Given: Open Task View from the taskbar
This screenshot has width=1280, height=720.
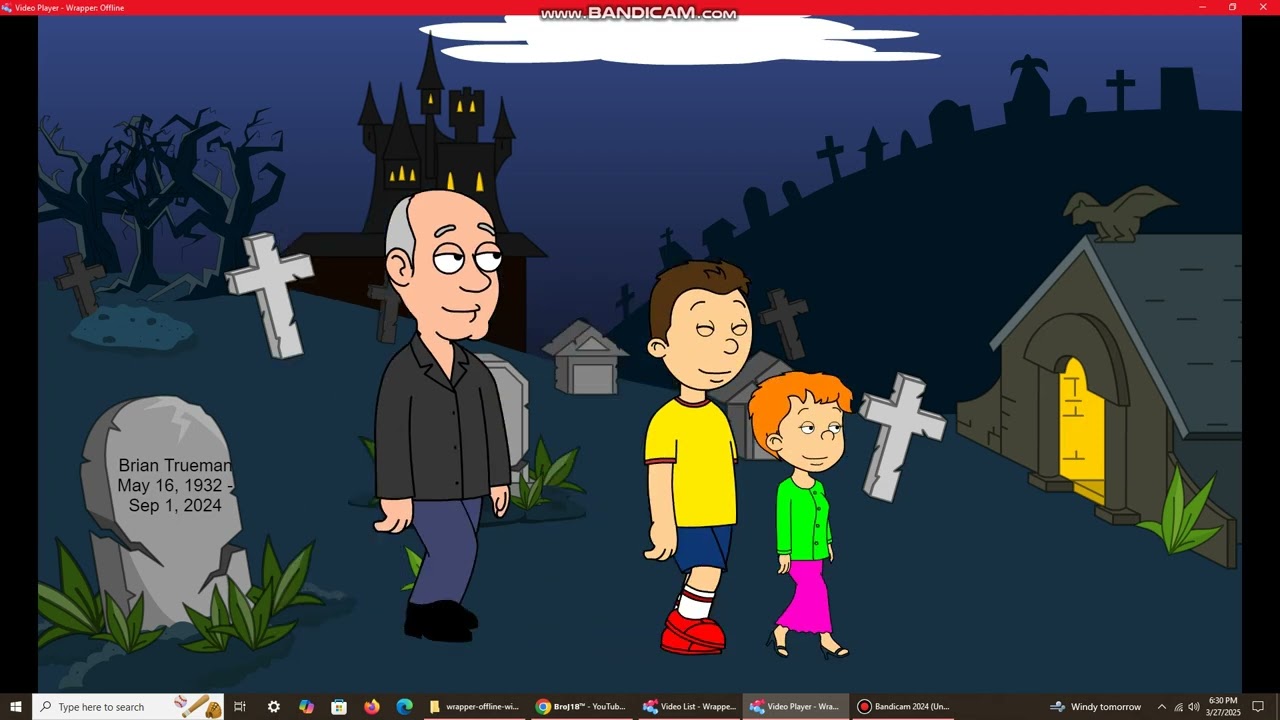Looking at the screenshot, I should point(240,707).
